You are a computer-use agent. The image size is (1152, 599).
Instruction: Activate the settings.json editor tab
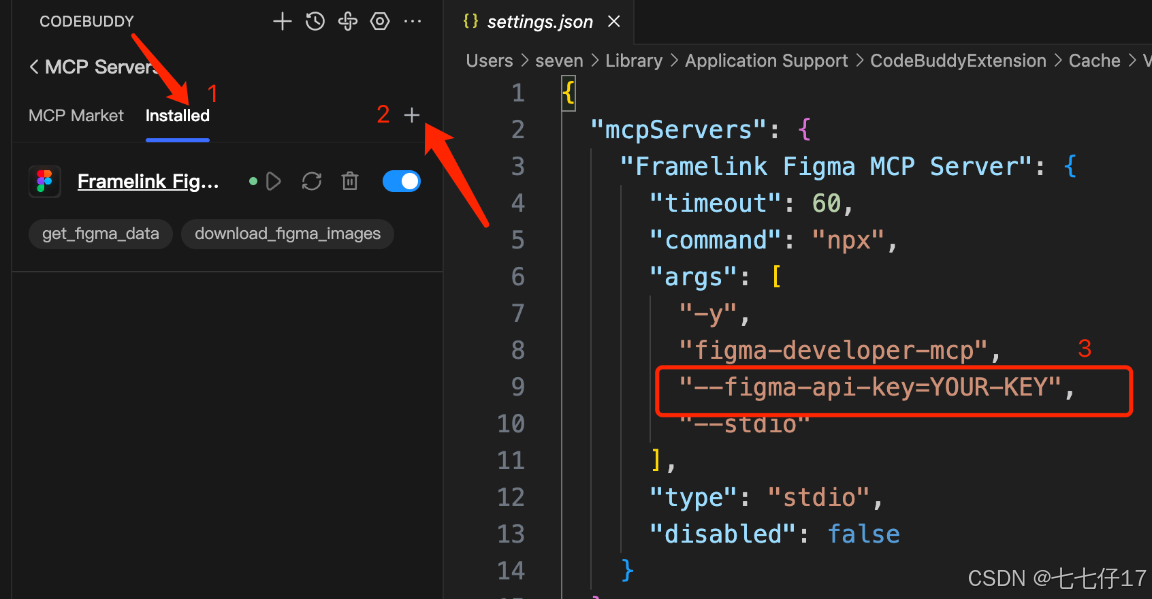[x=540, y=22]
